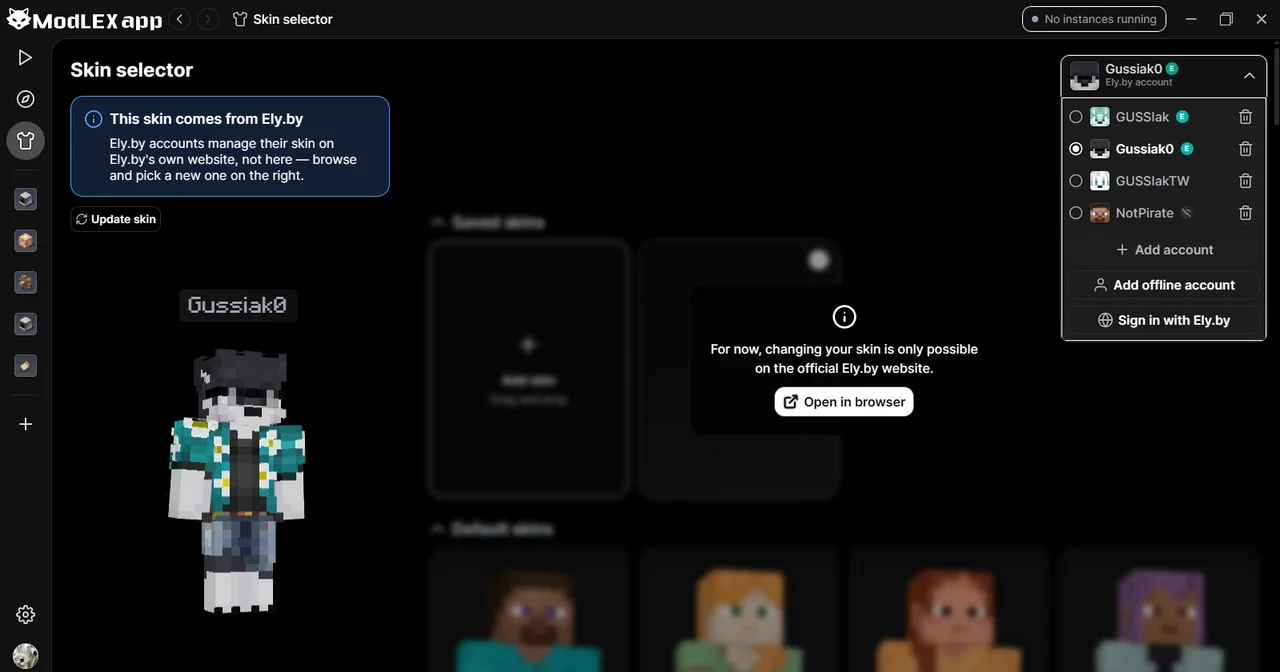Click Add account
The height and width of the screenshot is (672, 1280).
coord(1164,250)
